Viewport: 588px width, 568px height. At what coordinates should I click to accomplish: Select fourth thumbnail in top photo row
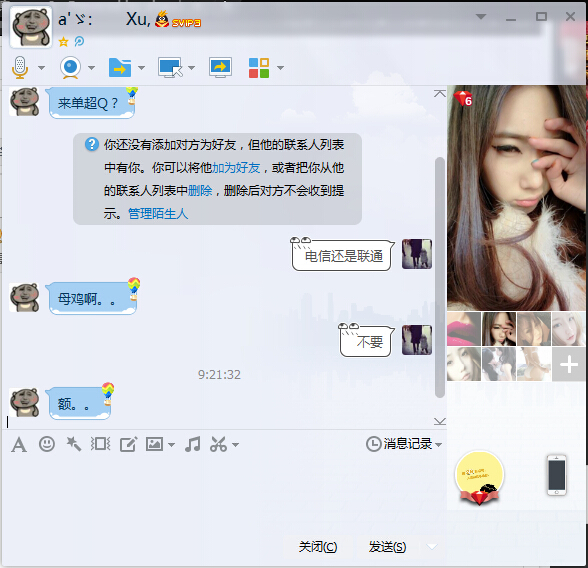pyautogui.click(x=569, y=329)
